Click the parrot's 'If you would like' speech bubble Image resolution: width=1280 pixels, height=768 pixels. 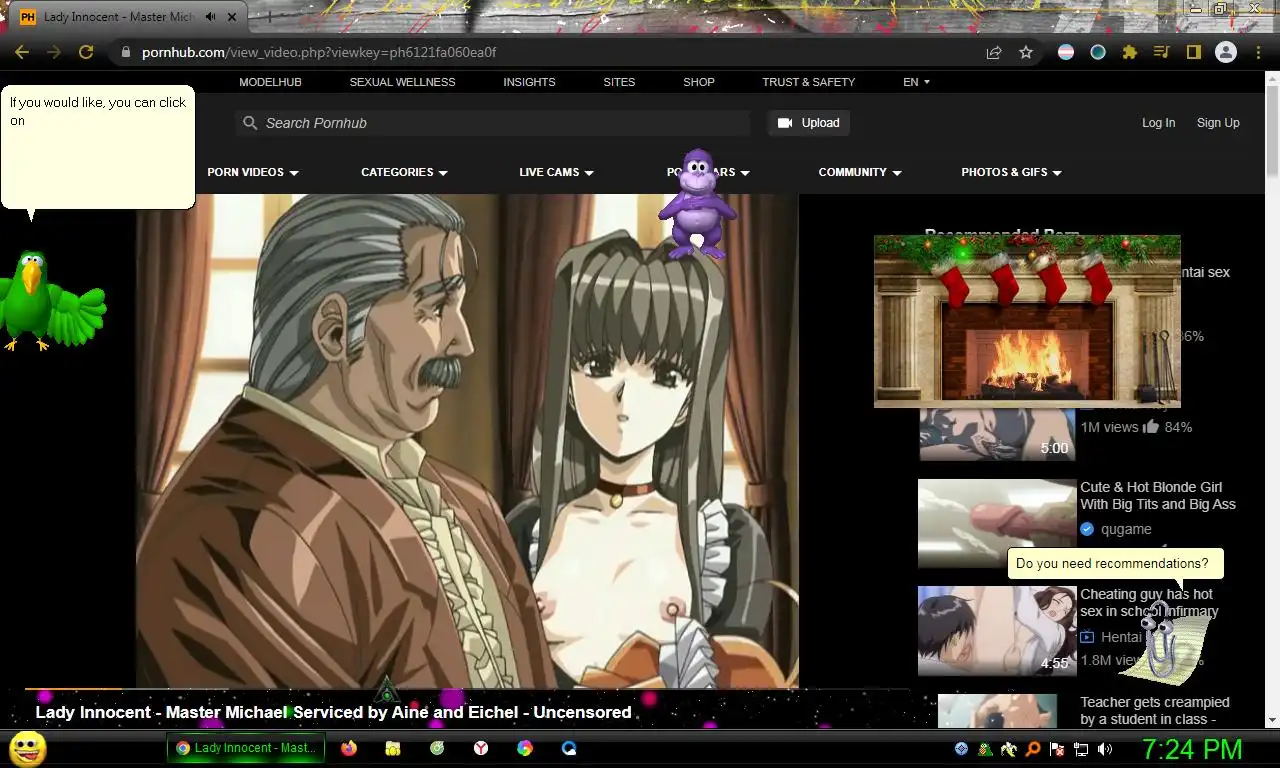pos(97,147)
